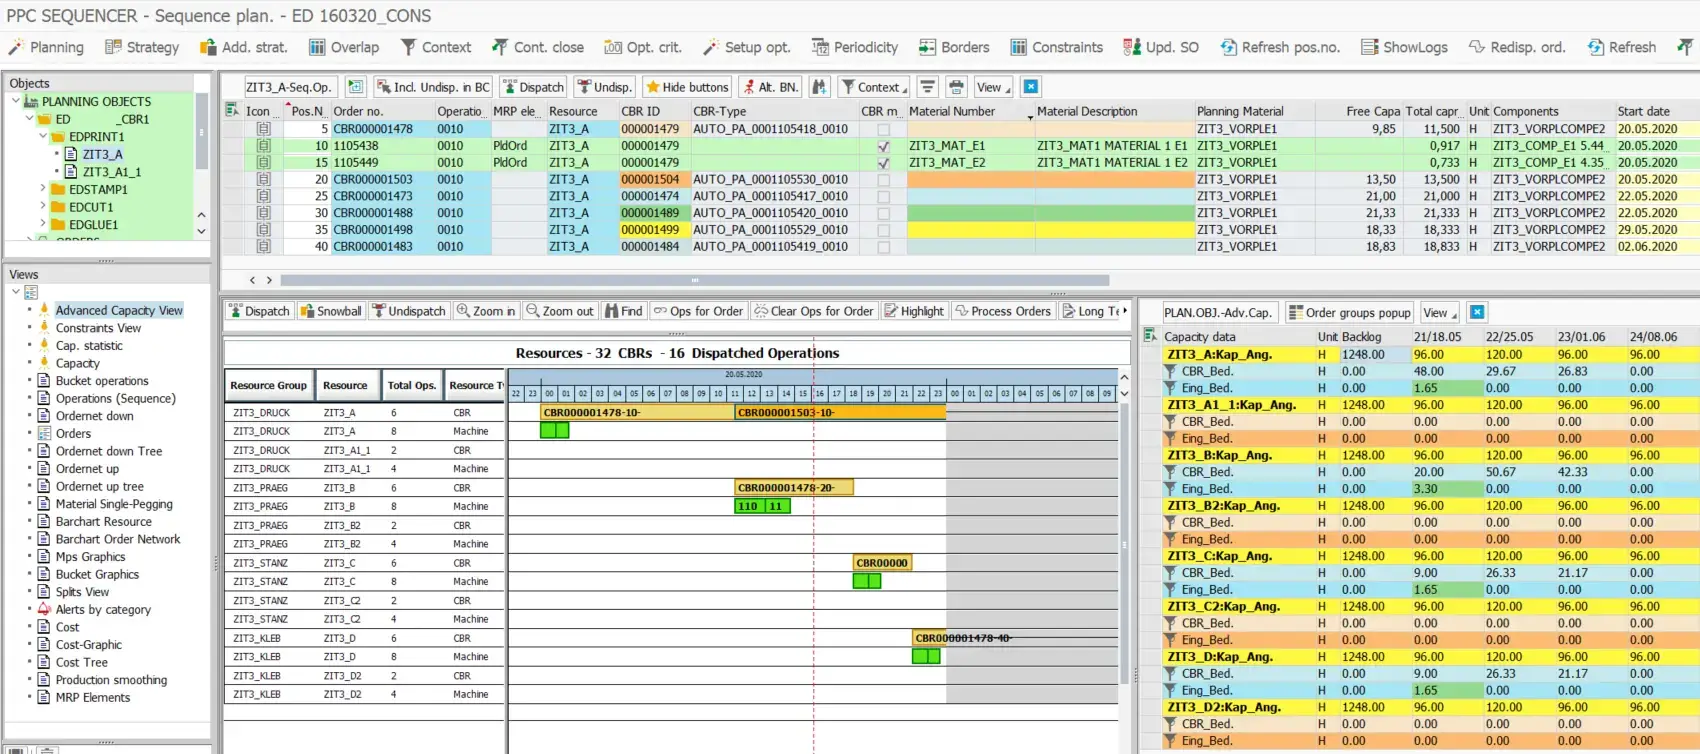Close the sequence table with blue X icon
Screen dimensions: 1700x754
tap(1031, 87)
